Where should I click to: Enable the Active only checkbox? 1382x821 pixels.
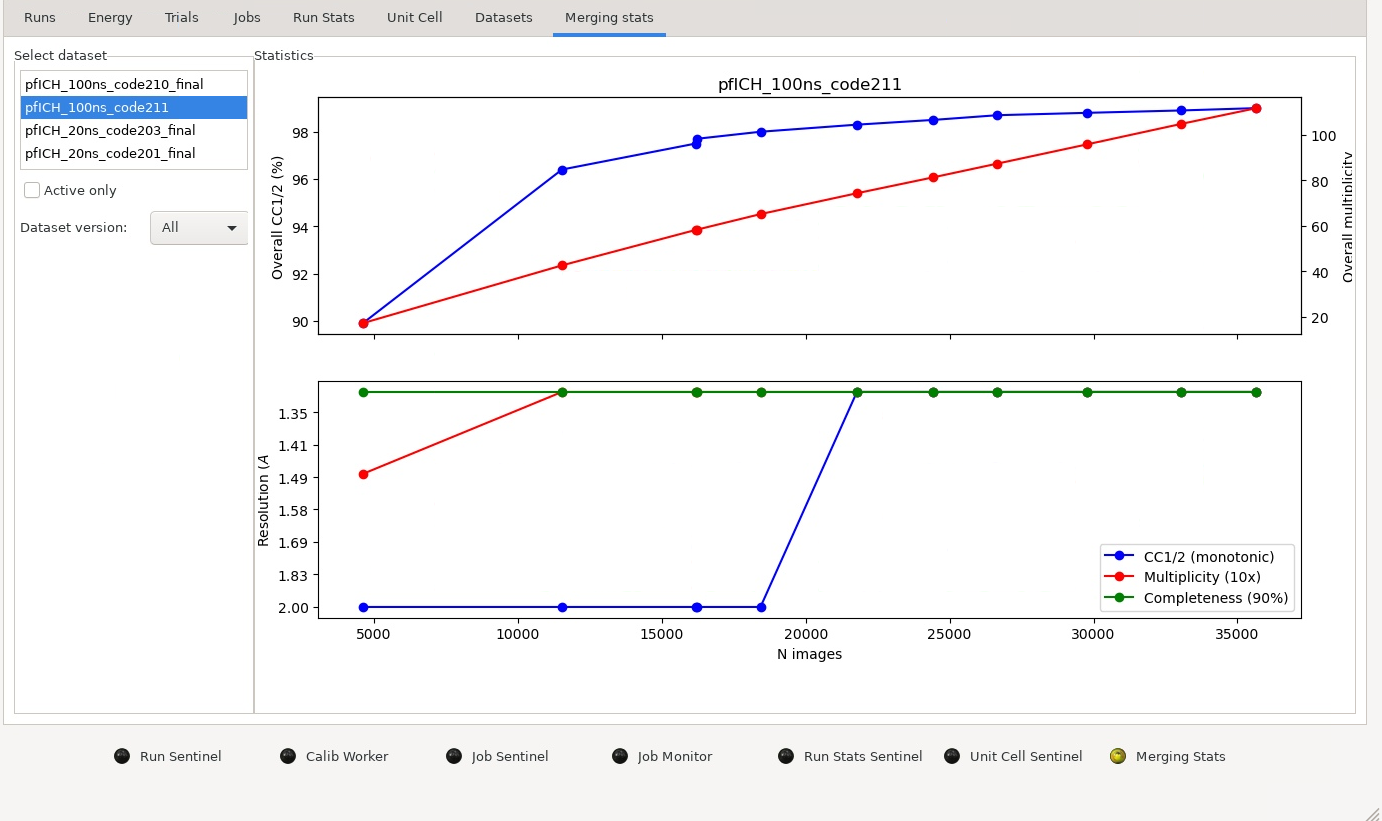tap(32, 190)
